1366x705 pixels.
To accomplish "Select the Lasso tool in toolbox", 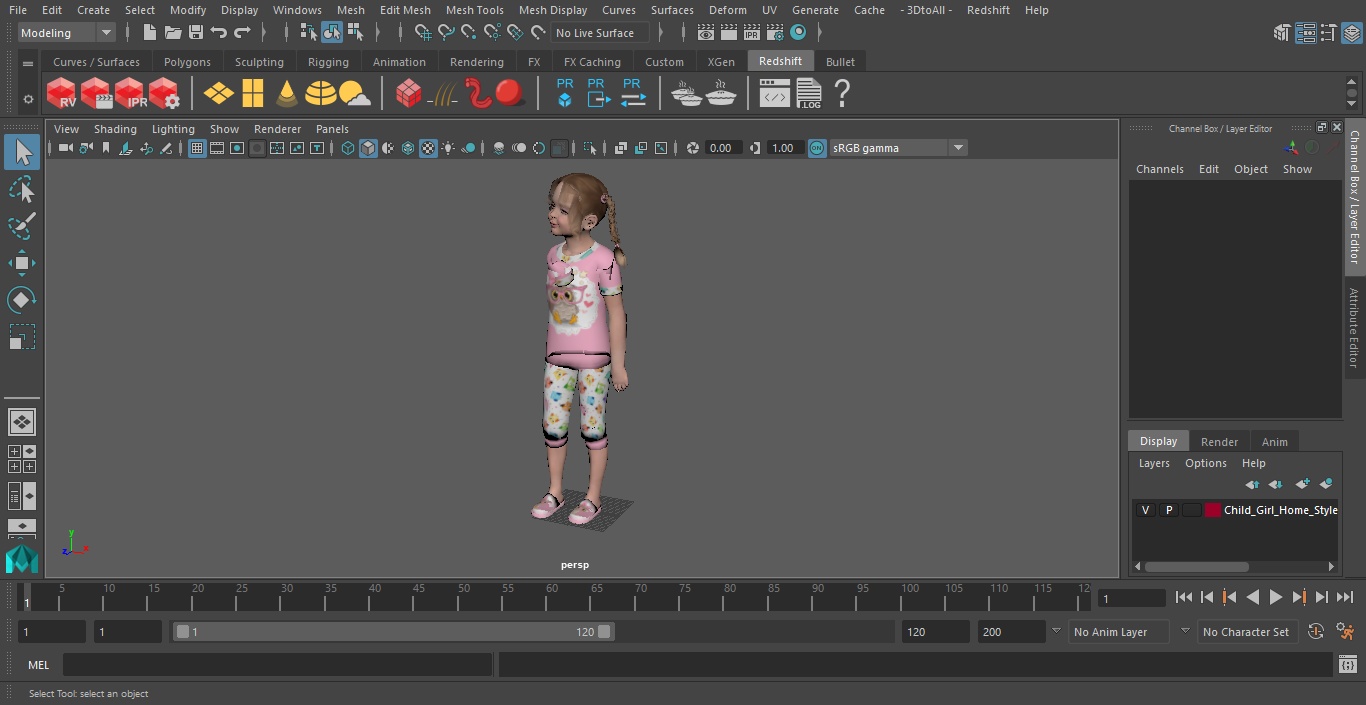I will point(22,189).
